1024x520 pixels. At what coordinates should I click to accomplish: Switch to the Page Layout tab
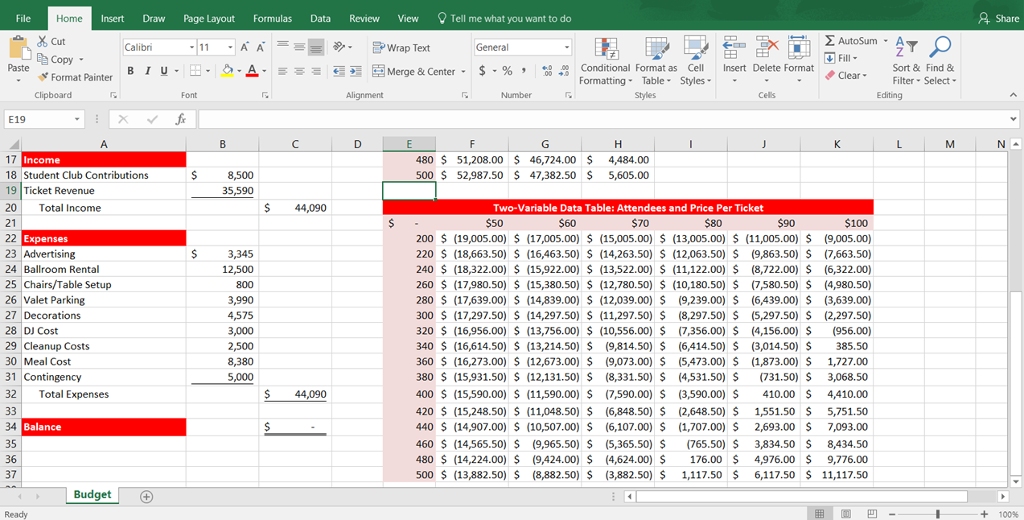tap(209, 18)
